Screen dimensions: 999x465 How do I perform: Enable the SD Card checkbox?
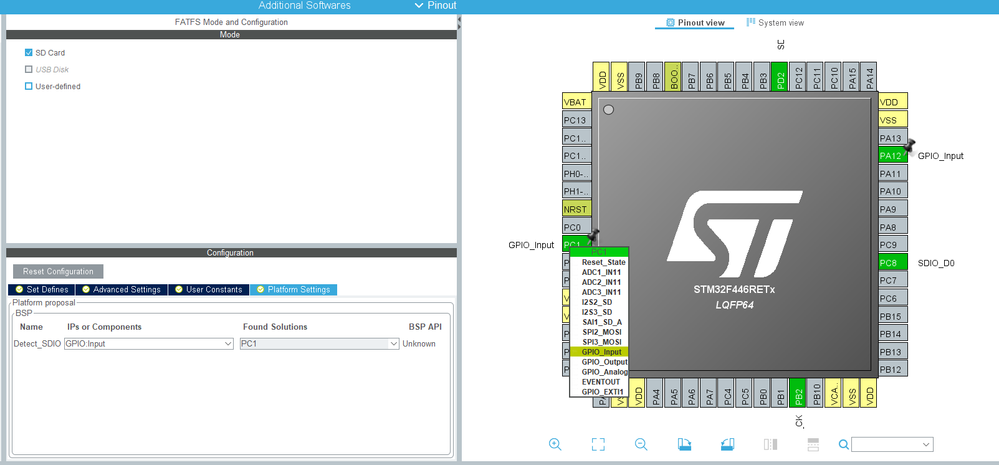click(28, 53)
